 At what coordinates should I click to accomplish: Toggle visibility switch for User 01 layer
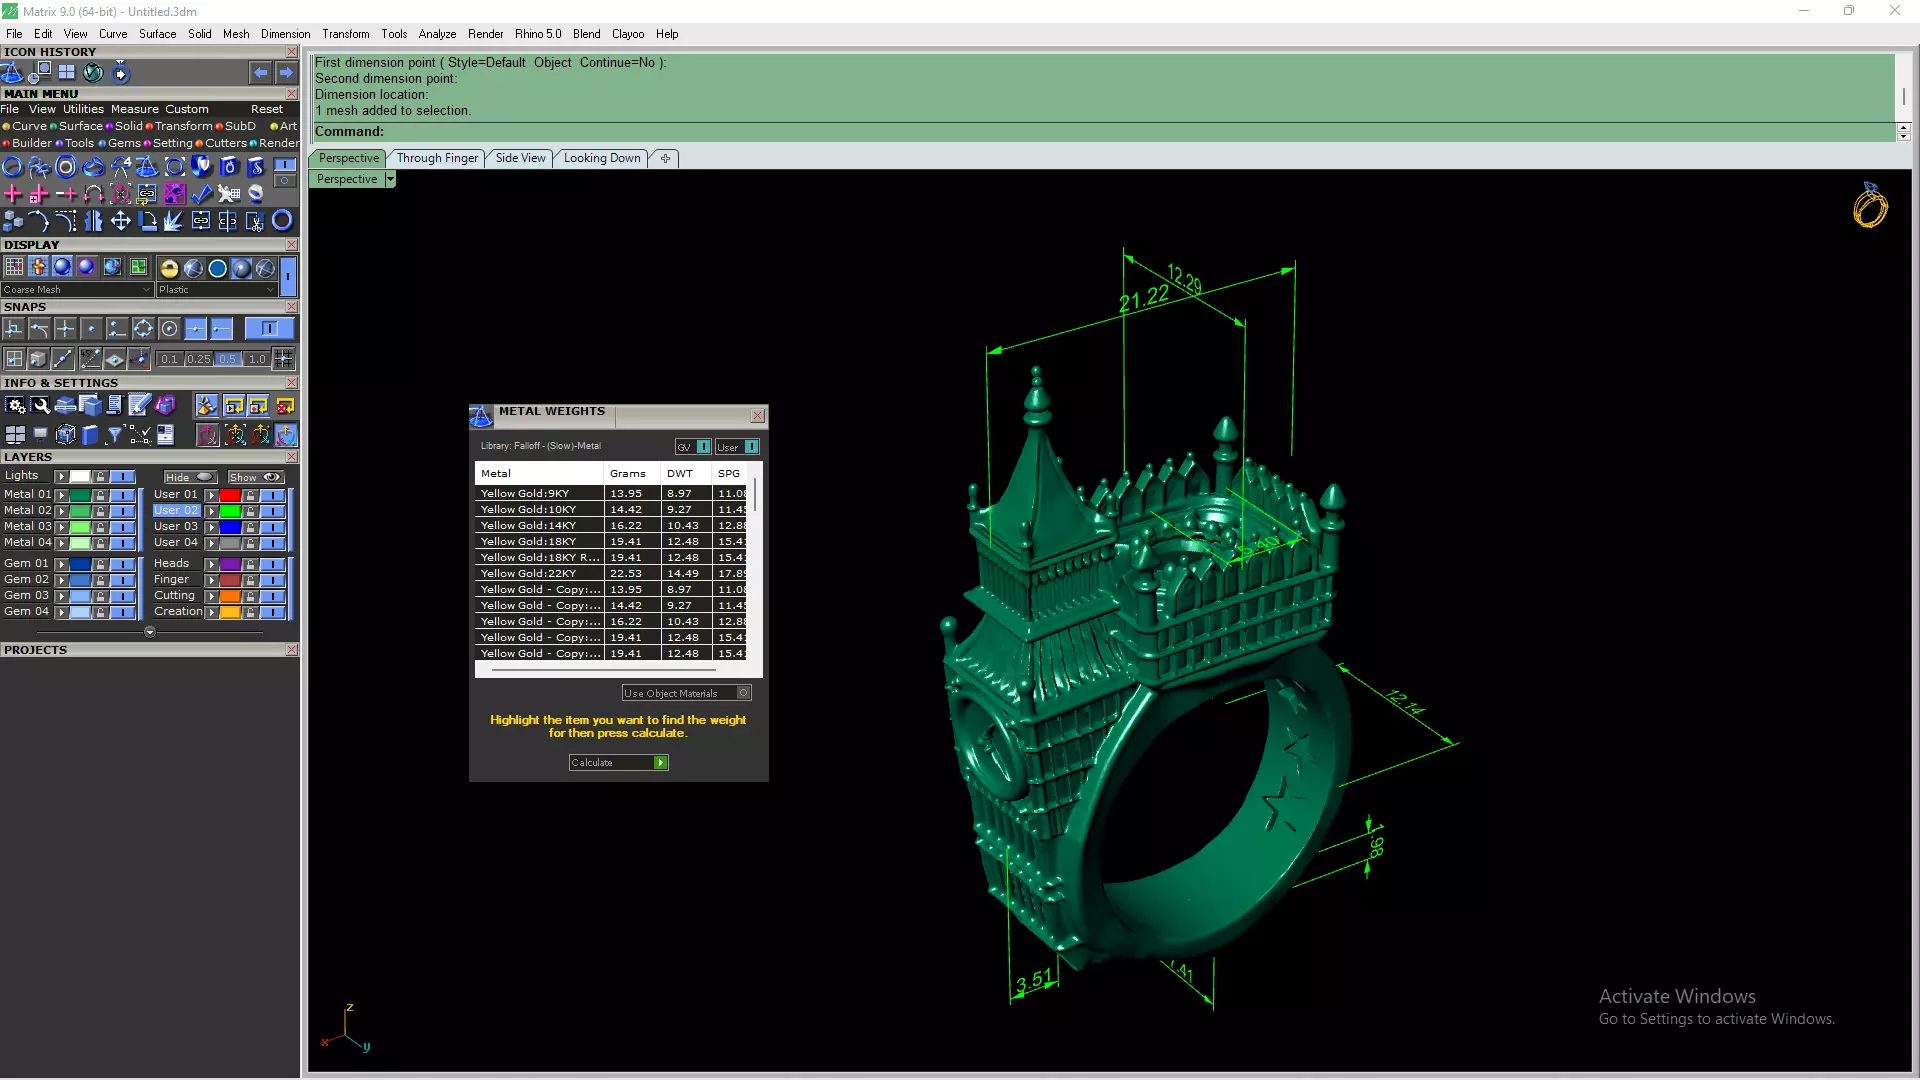click(272, 495)
